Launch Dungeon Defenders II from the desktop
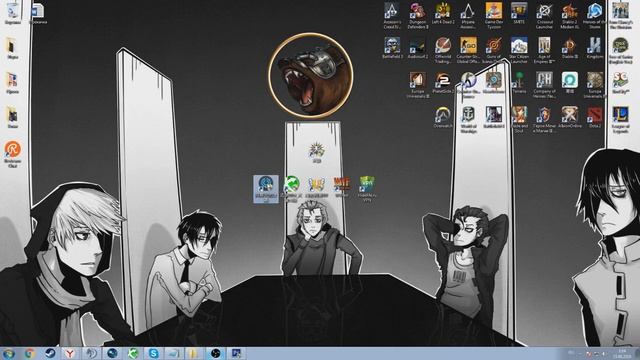 418,16
